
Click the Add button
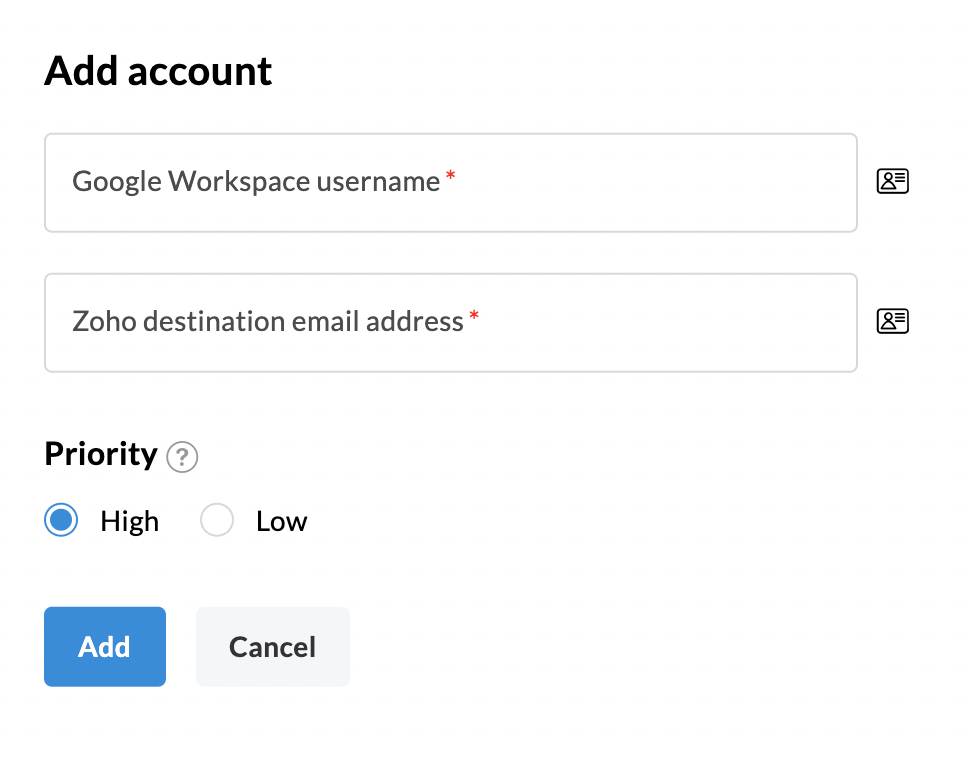(x=105, y=647)
